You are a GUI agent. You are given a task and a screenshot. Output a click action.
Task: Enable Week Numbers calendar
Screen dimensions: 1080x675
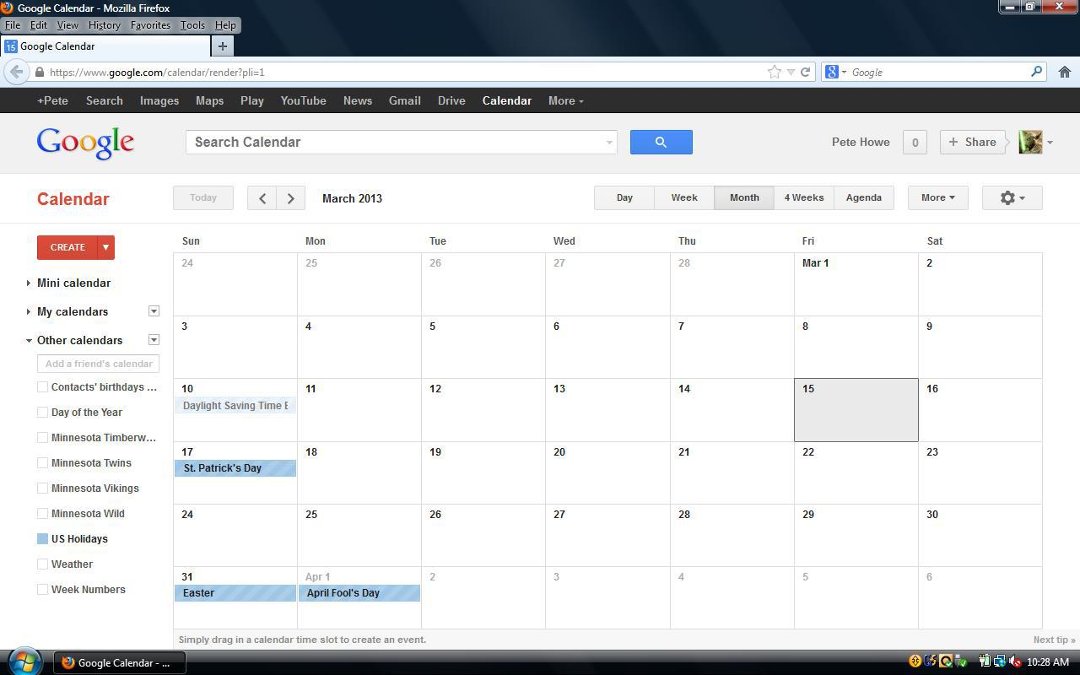(43, 590)
